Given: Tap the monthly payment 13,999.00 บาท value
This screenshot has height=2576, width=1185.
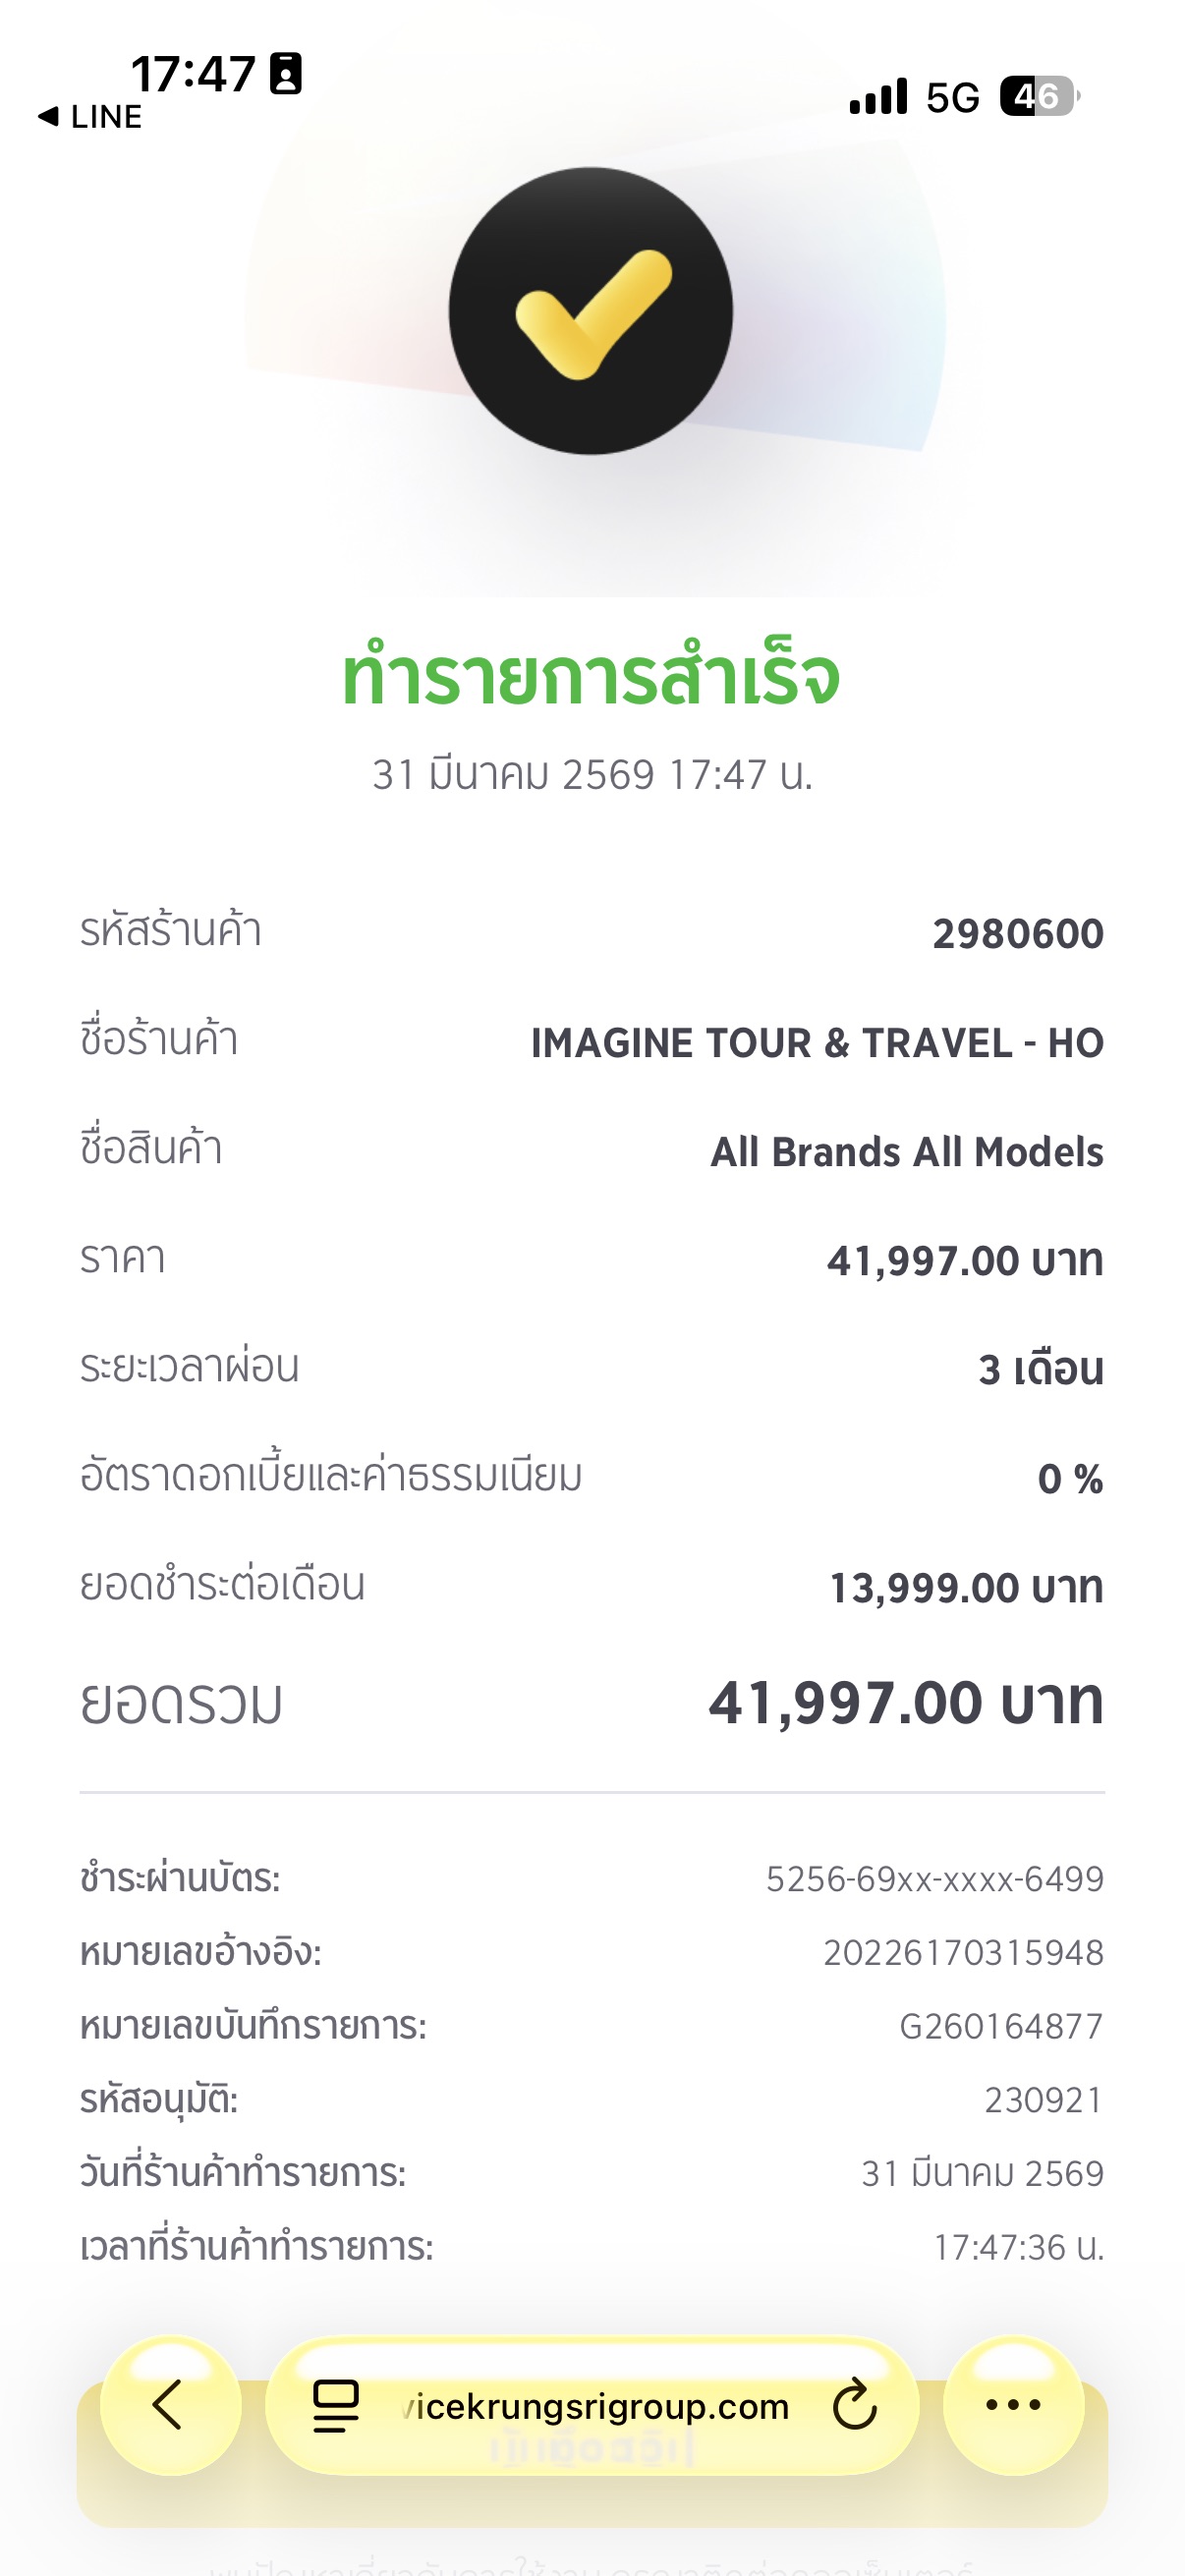Looking at the screenshot, I should [x=966, y=1588].
